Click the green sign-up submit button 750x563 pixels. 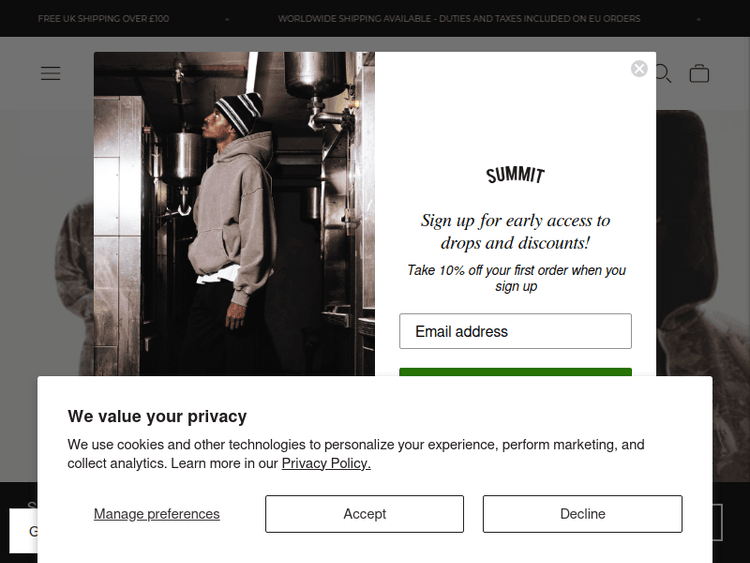[x=515, y=373]
